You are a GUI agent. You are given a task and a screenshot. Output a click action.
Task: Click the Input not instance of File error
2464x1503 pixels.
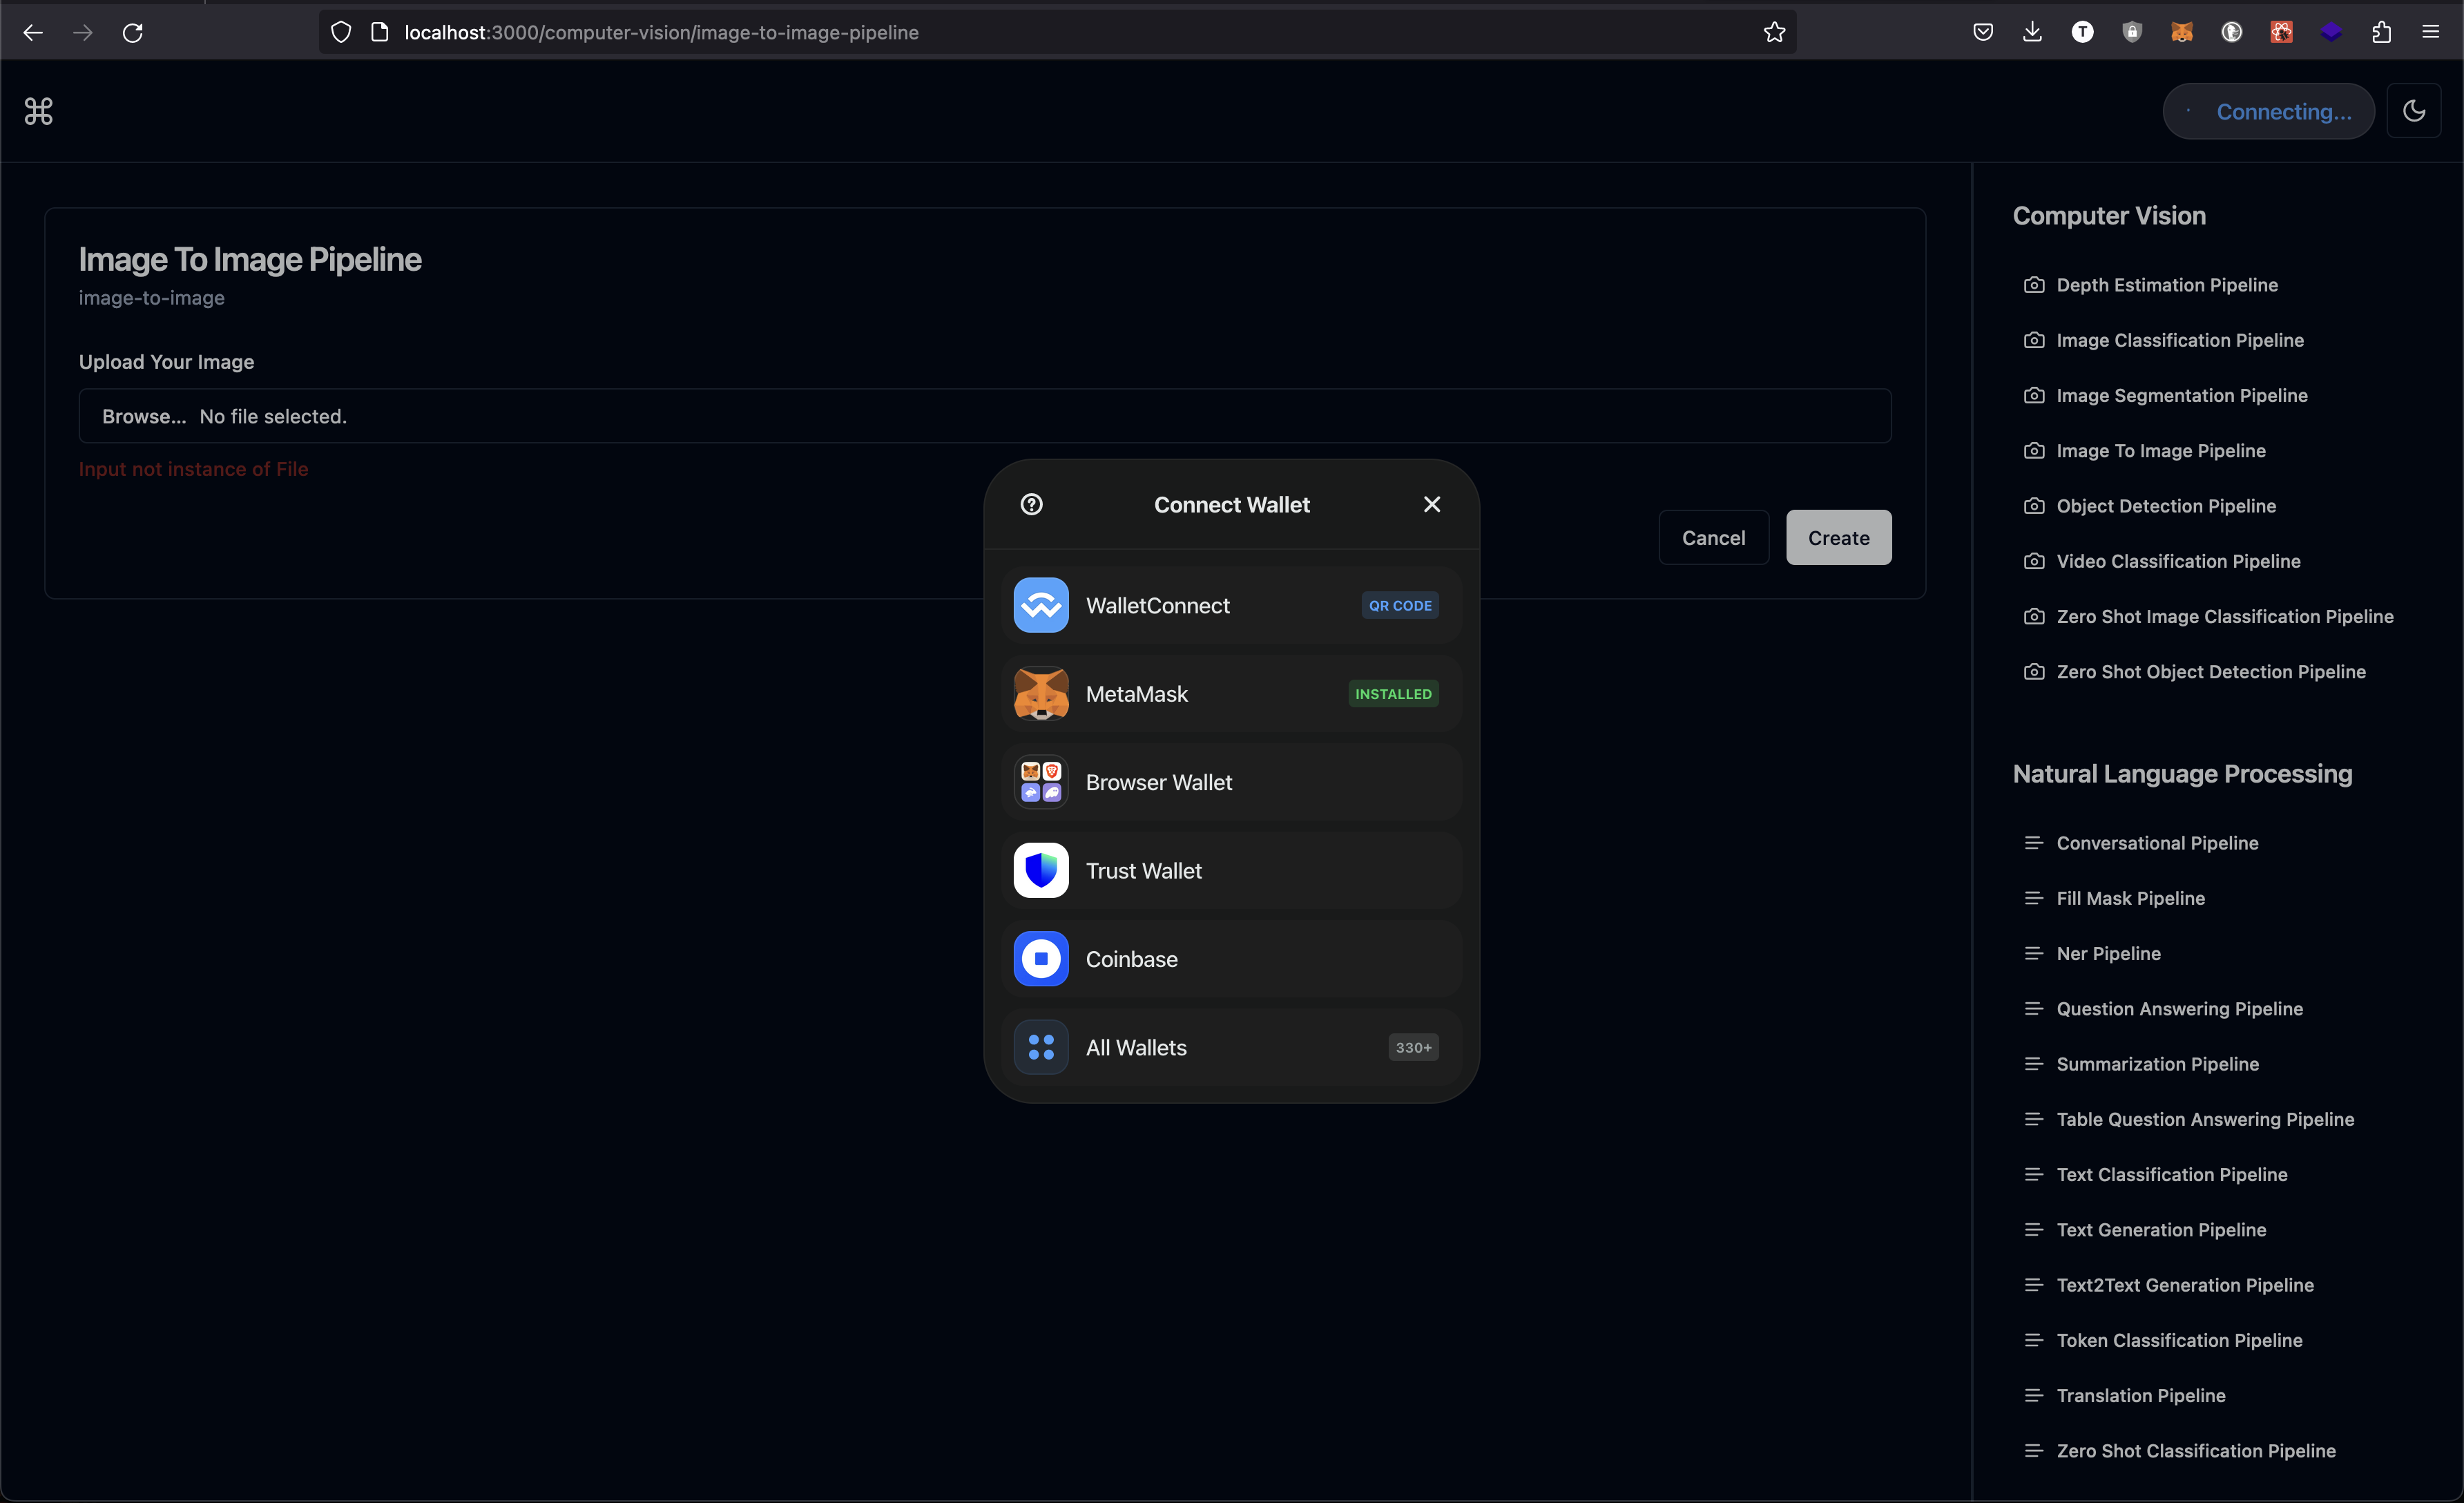click(193, 469)
